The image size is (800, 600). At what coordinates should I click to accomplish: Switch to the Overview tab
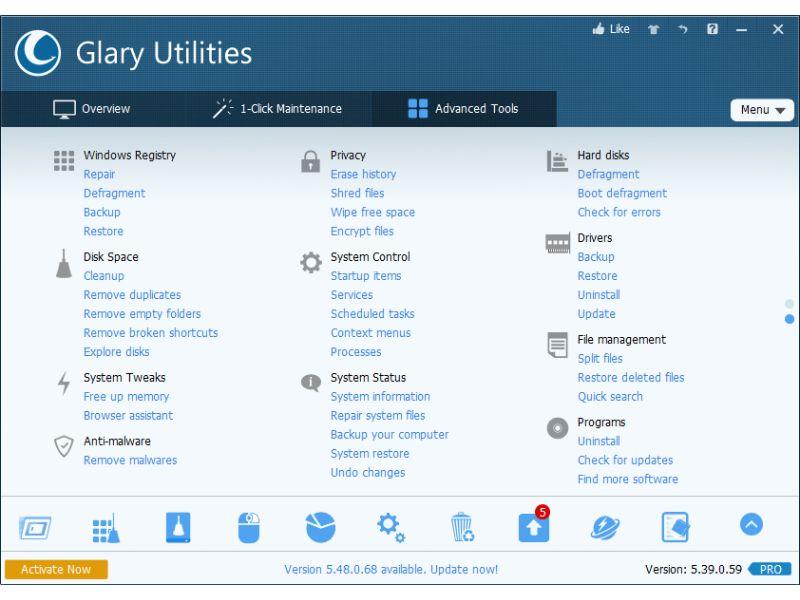pos(92,109)
